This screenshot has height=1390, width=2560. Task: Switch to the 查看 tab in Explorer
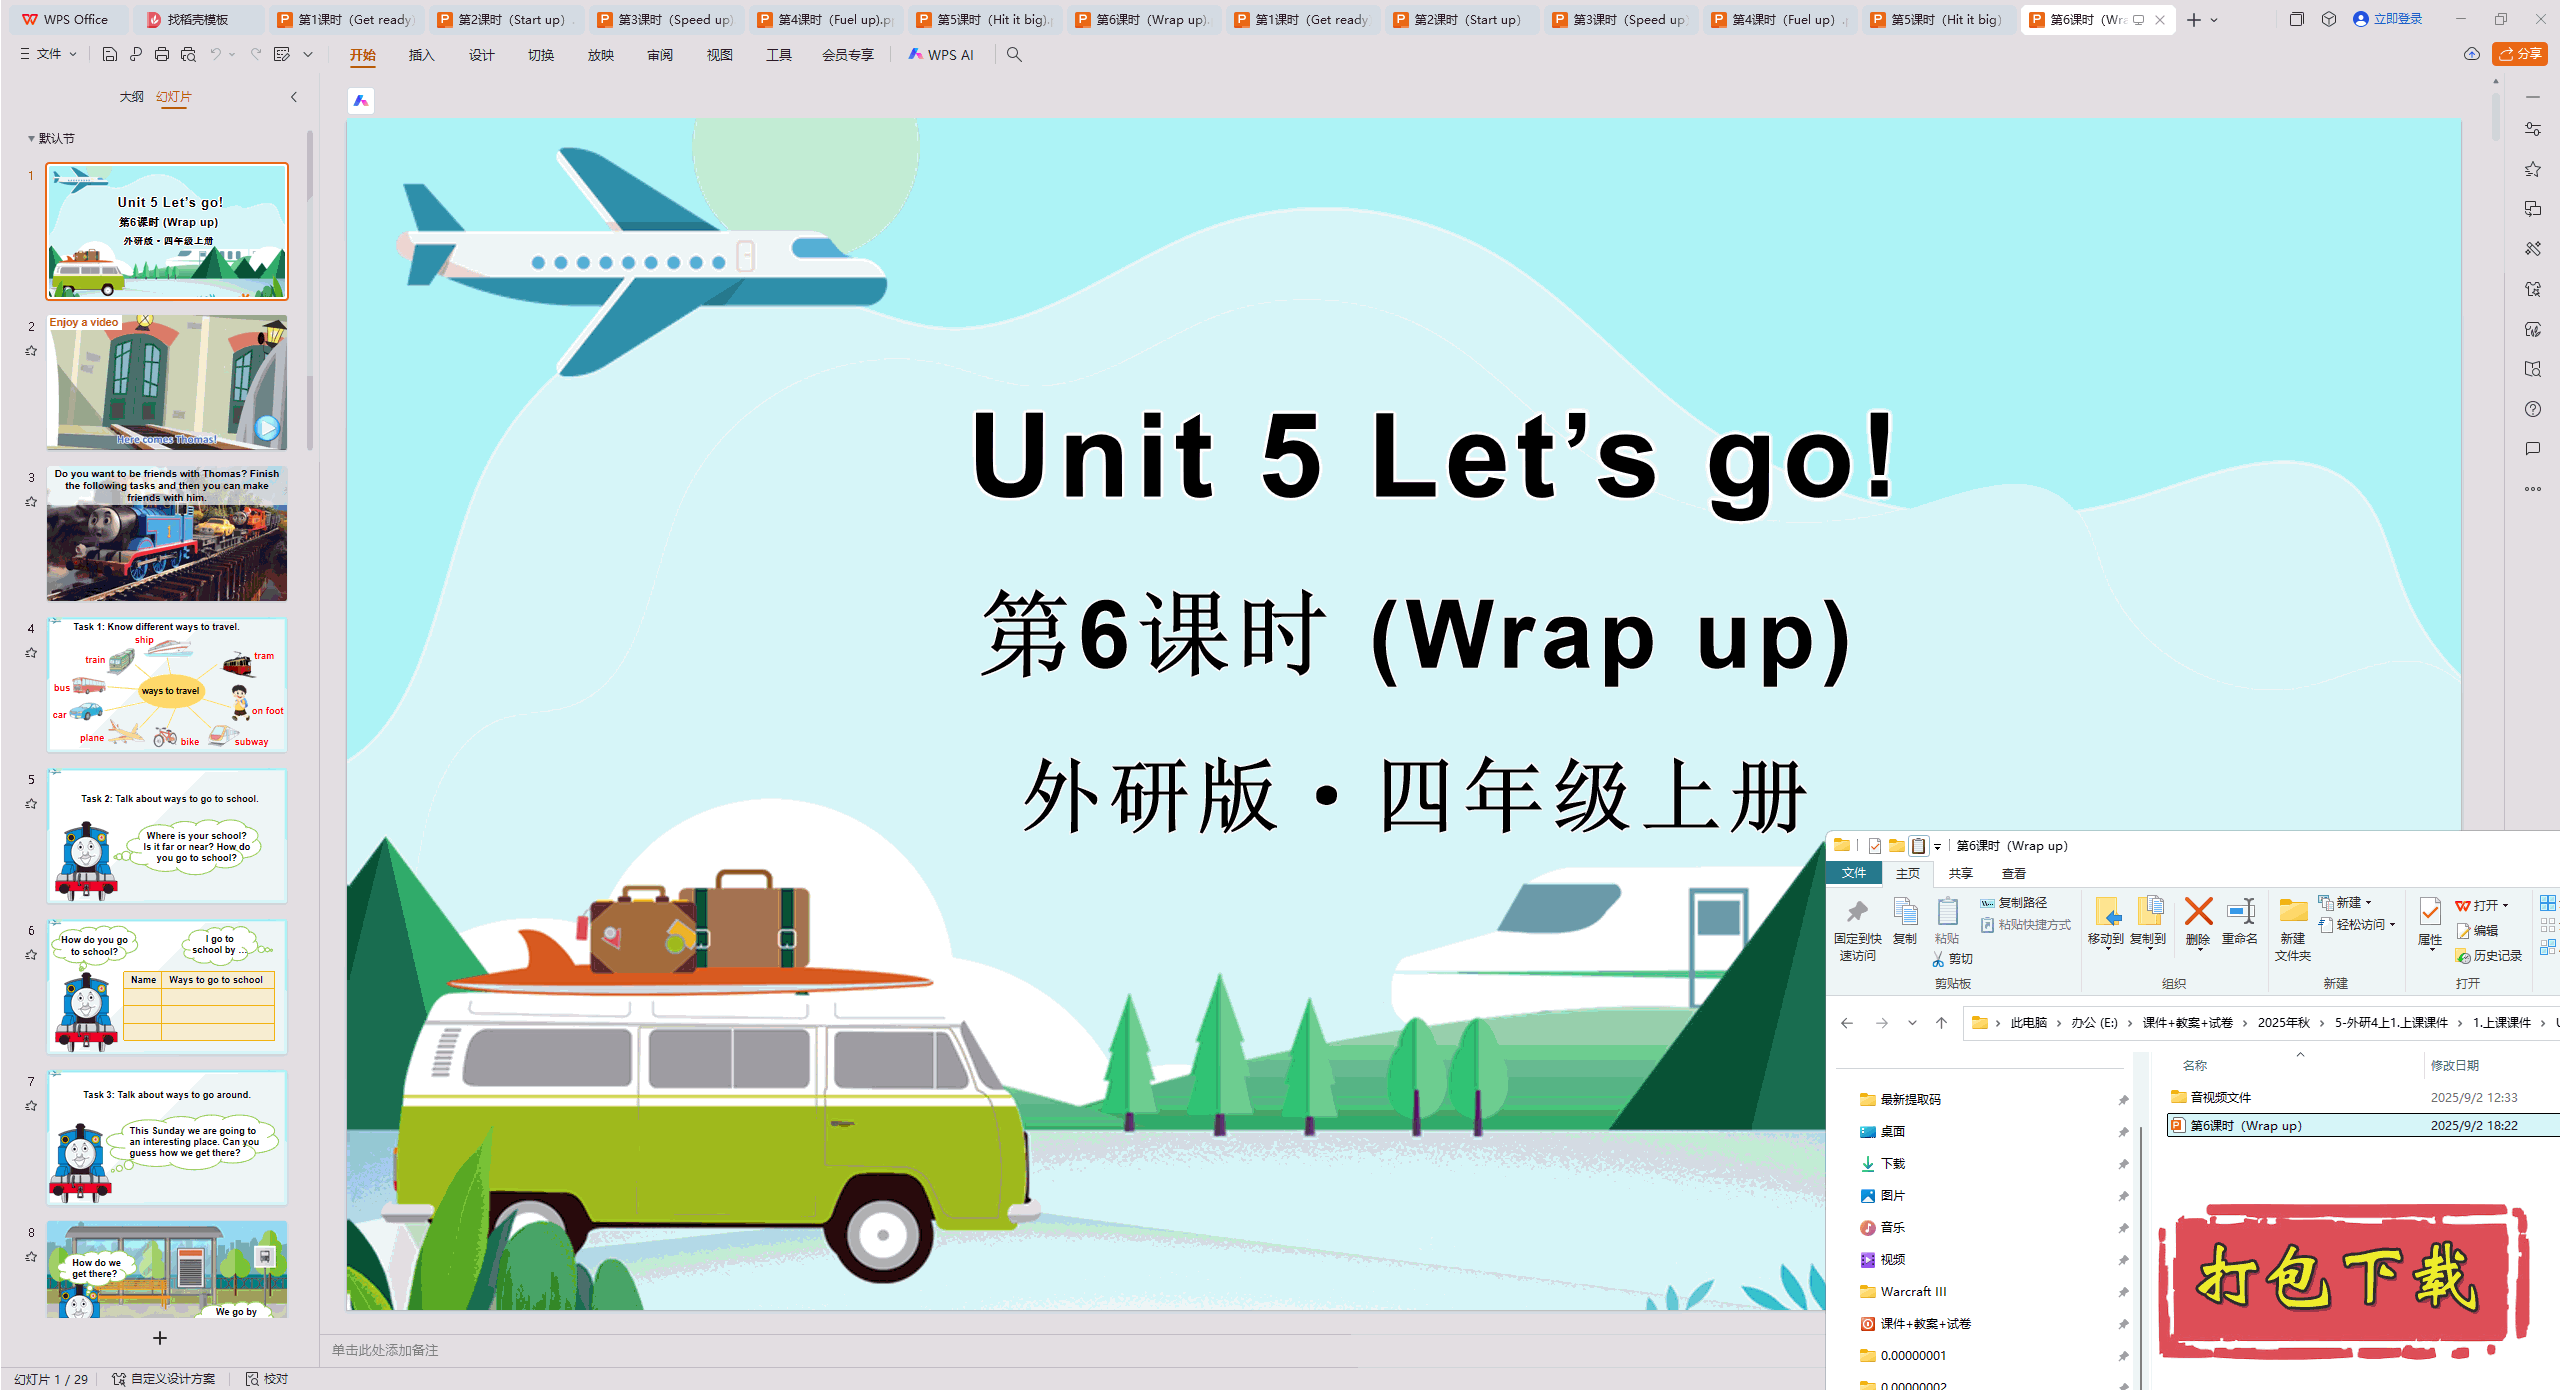[2013, 873]
